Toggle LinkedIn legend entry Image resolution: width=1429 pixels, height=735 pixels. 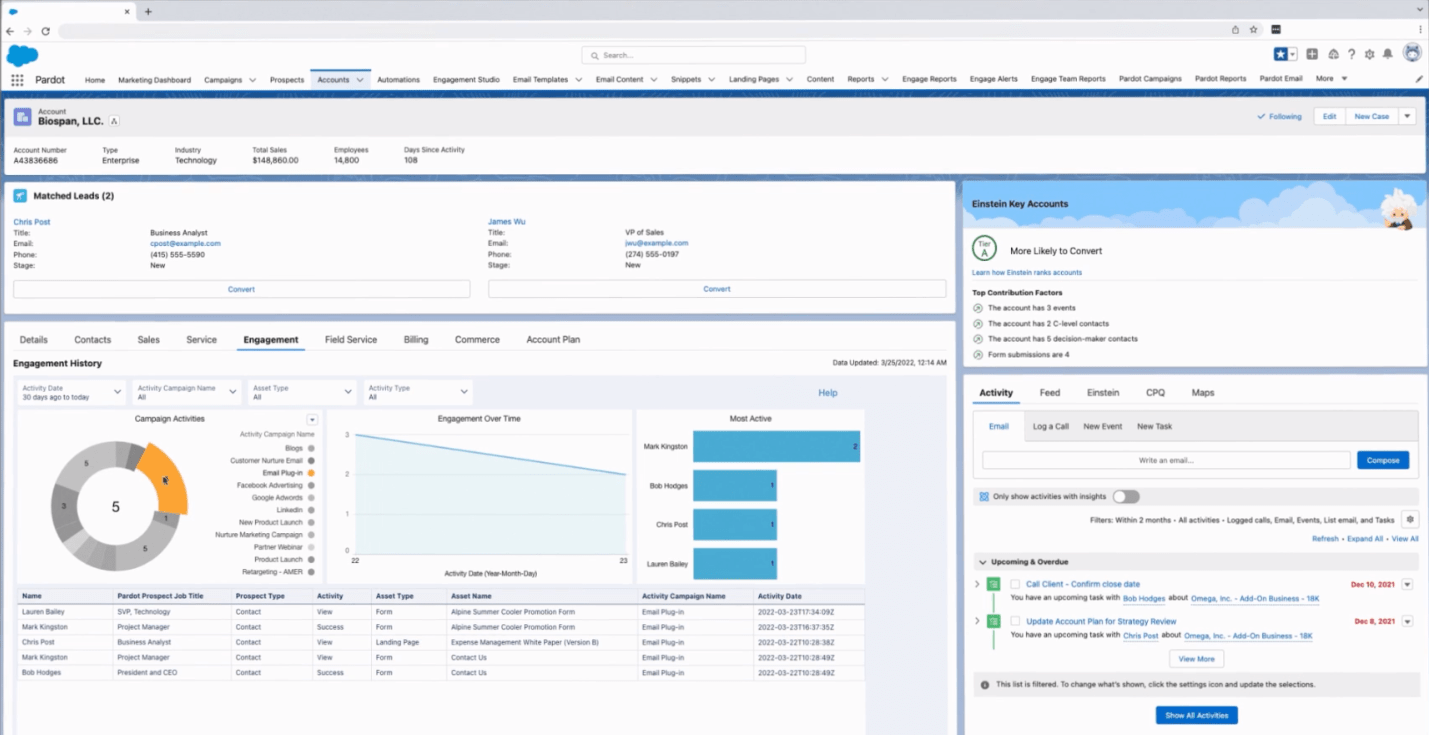pos(296,510)
